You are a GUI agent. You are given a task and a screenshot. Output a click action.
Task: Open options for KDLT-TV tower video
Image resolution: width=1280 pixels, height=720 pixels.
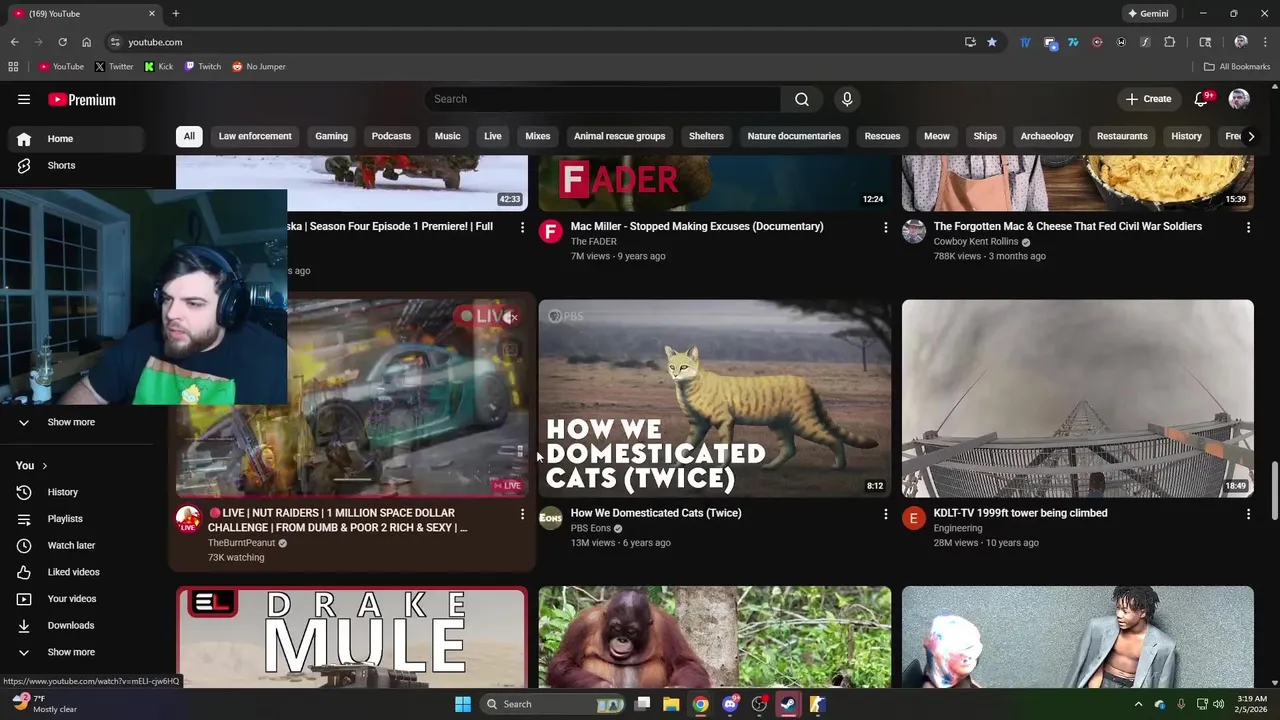point(1248,514)
